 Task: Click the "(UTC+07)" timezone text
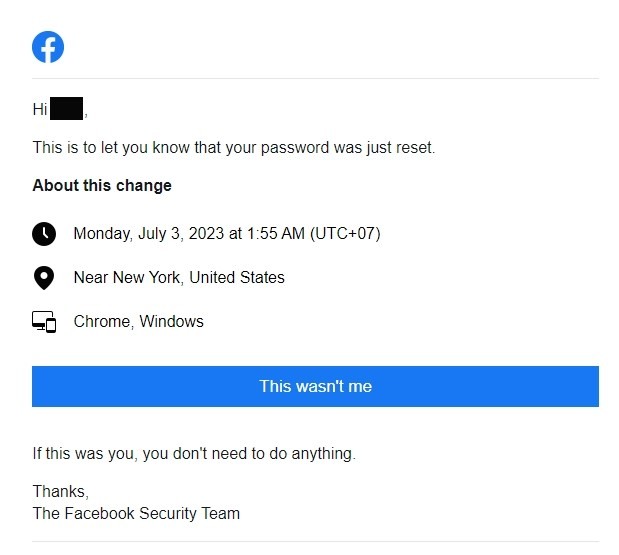tap(345, 234)
